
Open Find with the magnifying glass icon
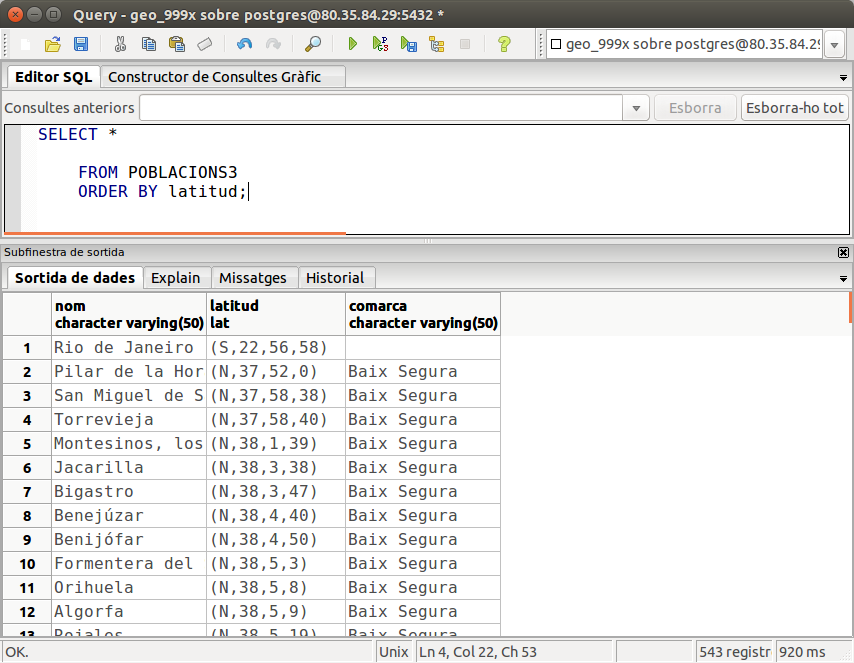point(313,44)
